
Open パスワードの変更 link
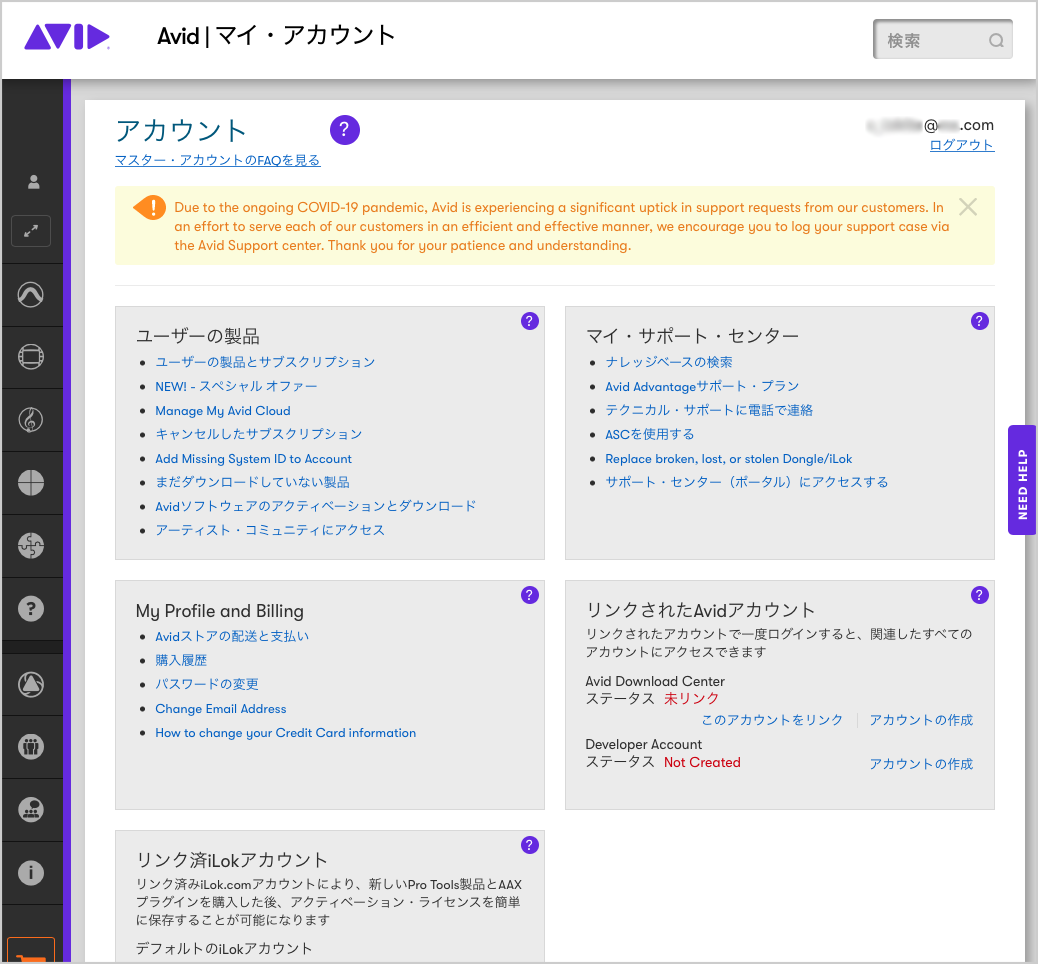[x=207, y=684]
